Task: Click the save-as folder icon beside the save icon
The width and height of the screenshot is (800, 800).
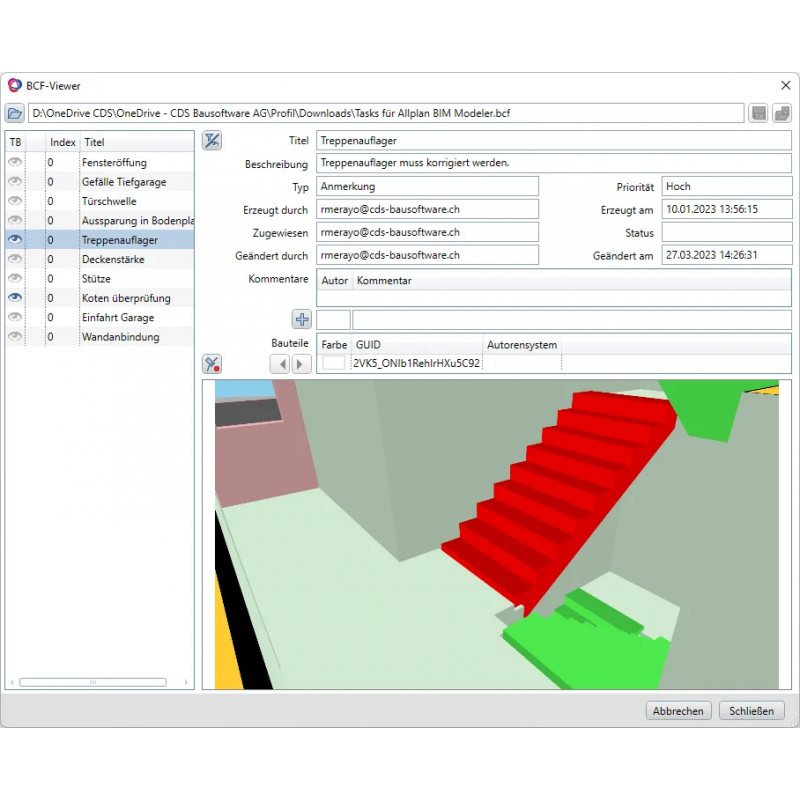Action: tap(781, 113)
